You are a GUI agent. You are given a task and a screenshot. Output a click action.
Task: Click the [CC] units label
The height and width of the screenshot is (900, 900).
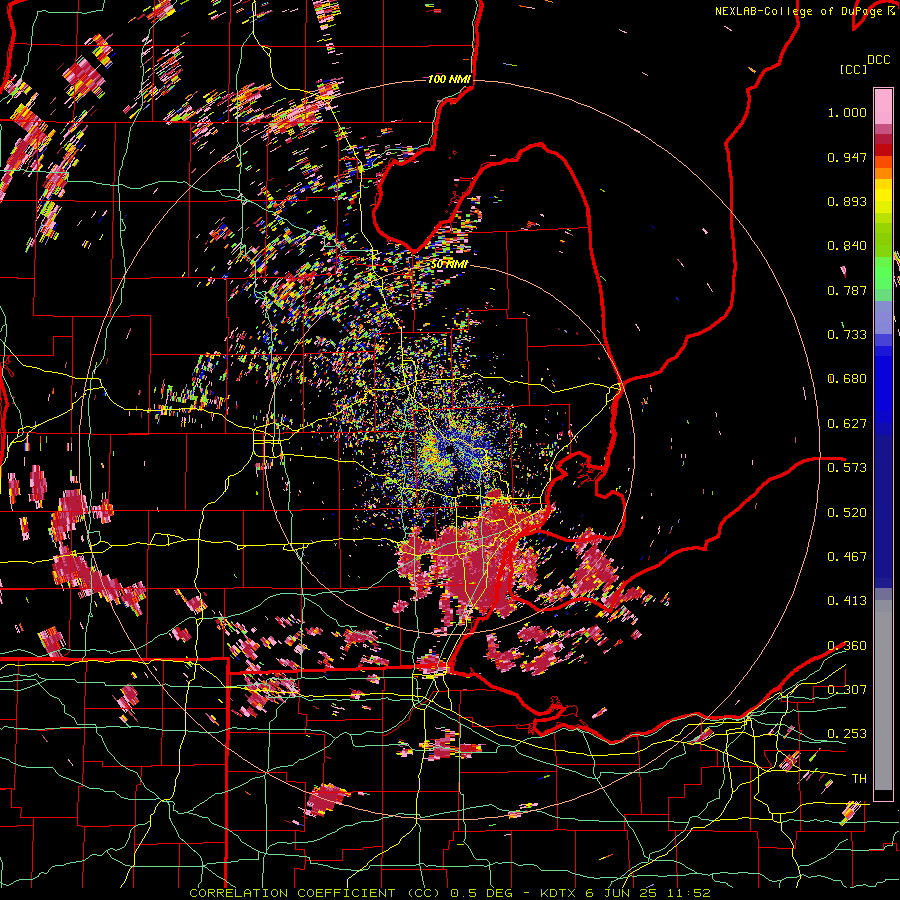(853, 69)
